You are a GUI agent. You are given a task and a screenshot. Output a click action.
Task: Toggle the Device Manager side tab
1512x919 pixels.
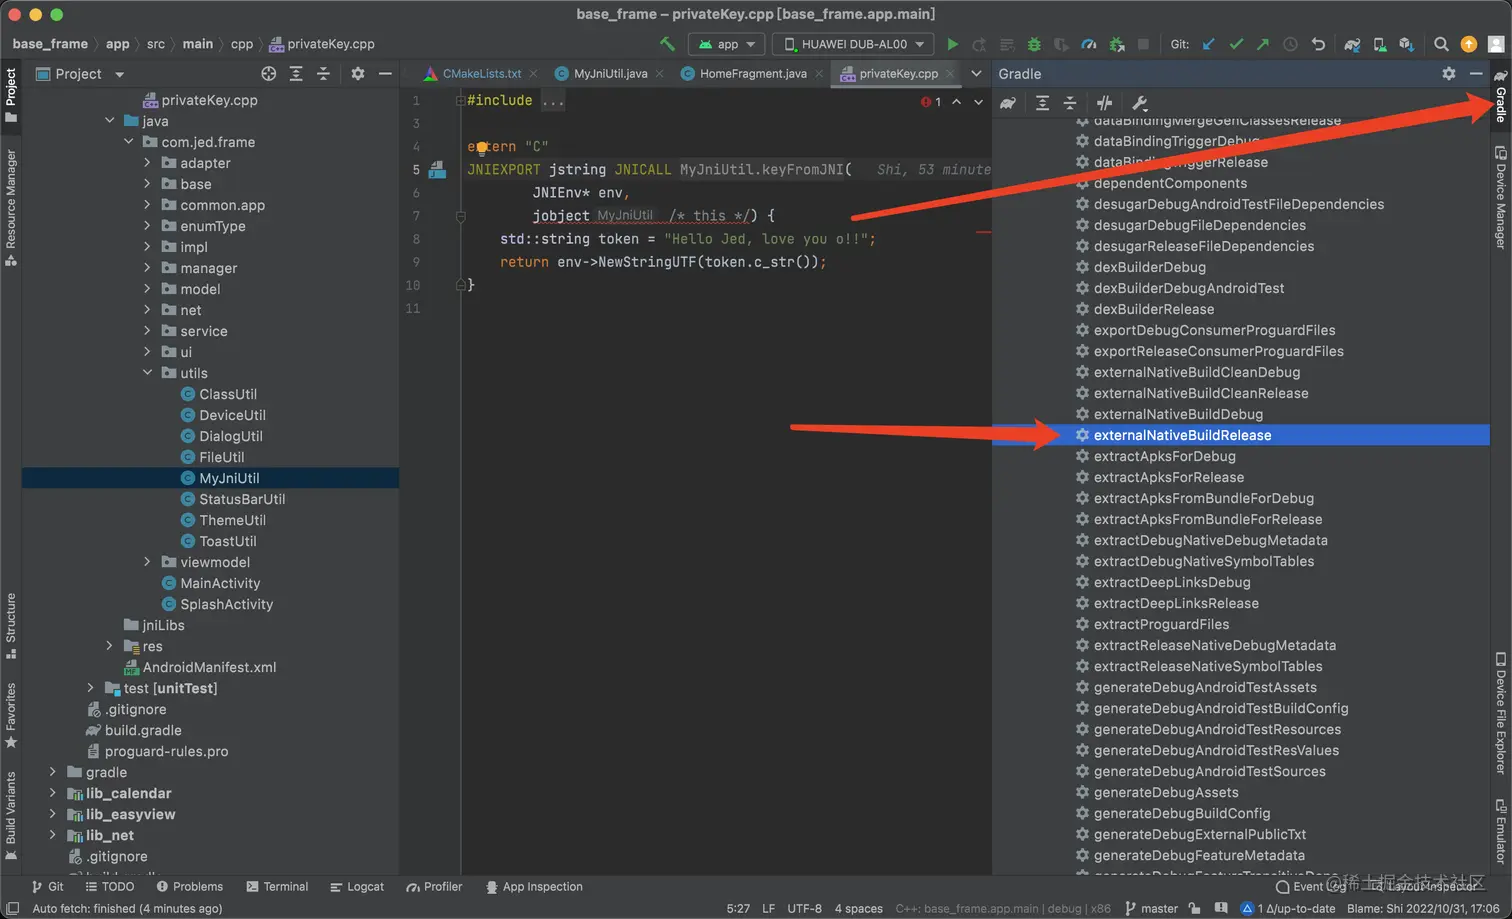pyautogui.click(x=1500, y=197)
